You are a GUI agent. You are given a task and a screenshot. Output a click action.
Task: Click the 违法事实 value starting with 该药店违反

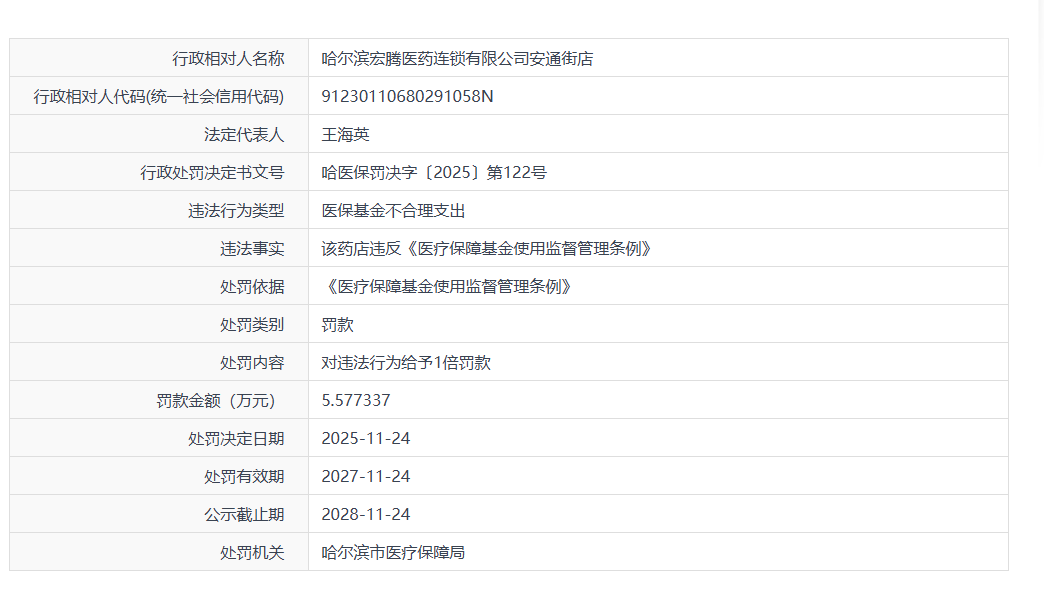[486, 249]
